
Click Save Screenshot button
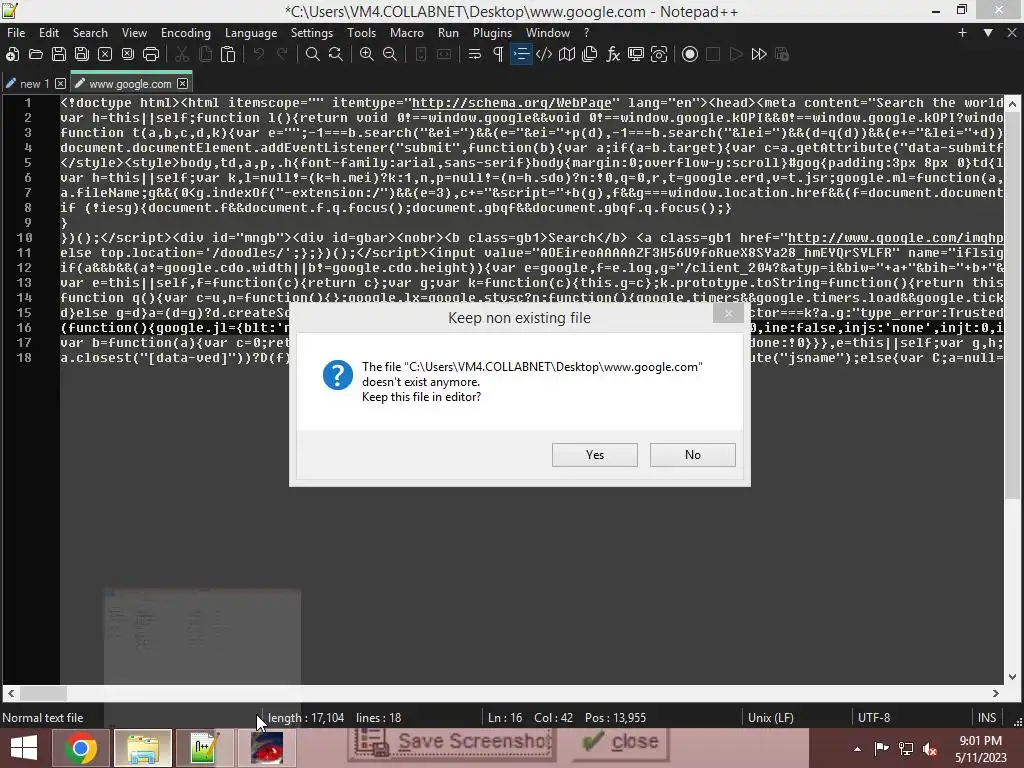click(x=454, y=743)
